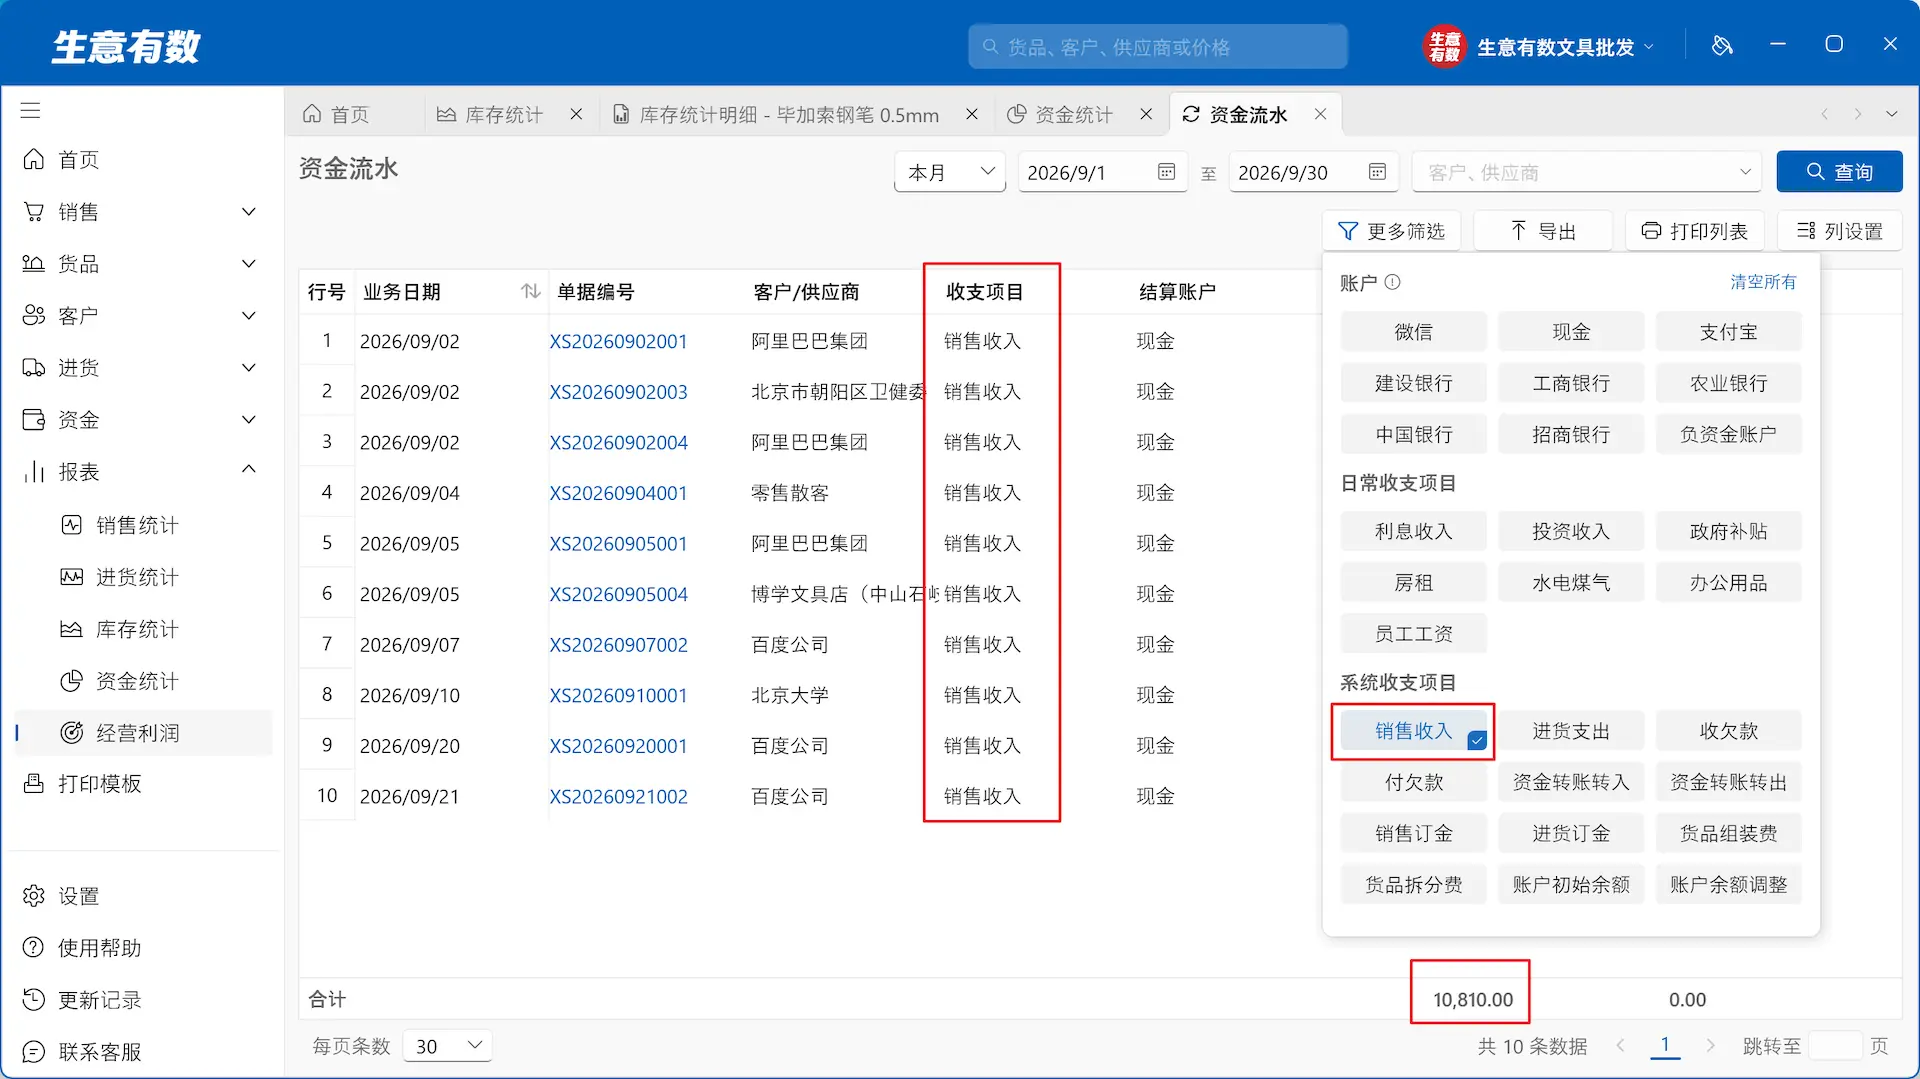Click the 更多筛选 filter button
1920x1079 pixels.
tap(1391, 231)
